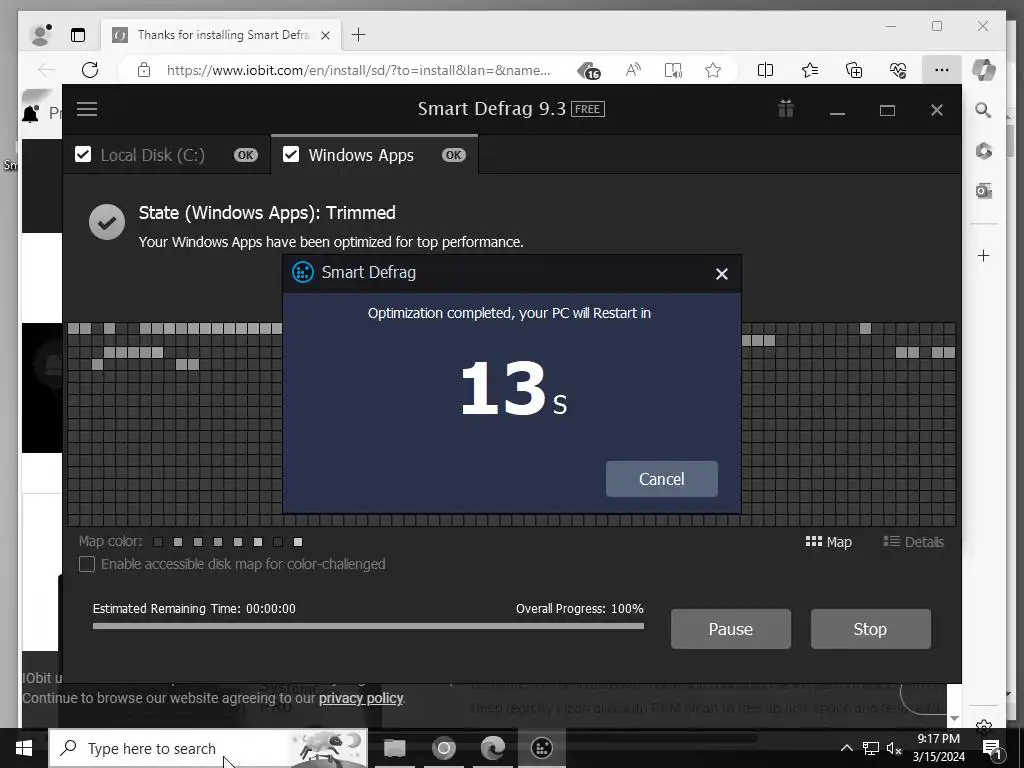This screenshot has height=768, width=1024.
Task: Click the last (white) map color swatch
Action: pos(298,542)
